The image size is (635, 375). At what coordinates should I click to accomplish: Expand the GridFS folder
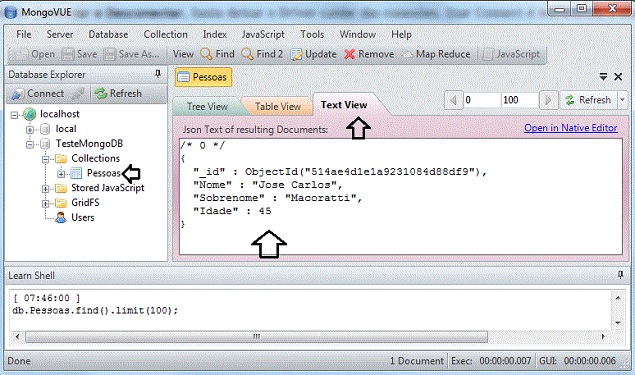coord(45,204)
